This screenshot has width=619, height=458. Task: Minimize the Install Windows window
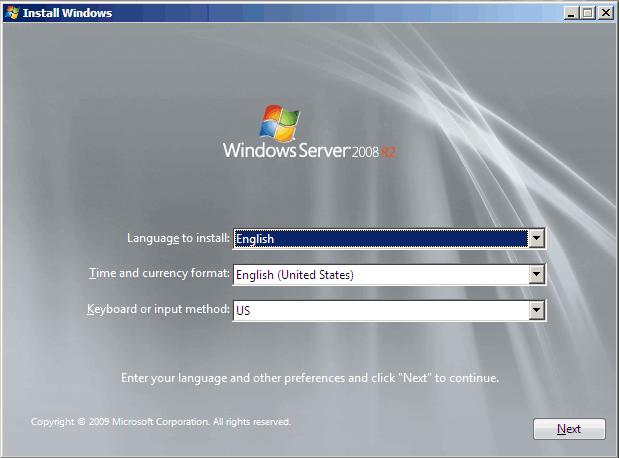point(570,13)
